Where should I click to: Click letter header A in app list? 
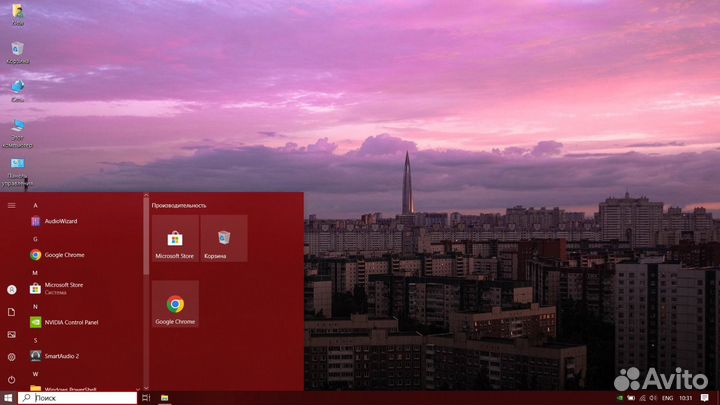[x=35, y=206]
